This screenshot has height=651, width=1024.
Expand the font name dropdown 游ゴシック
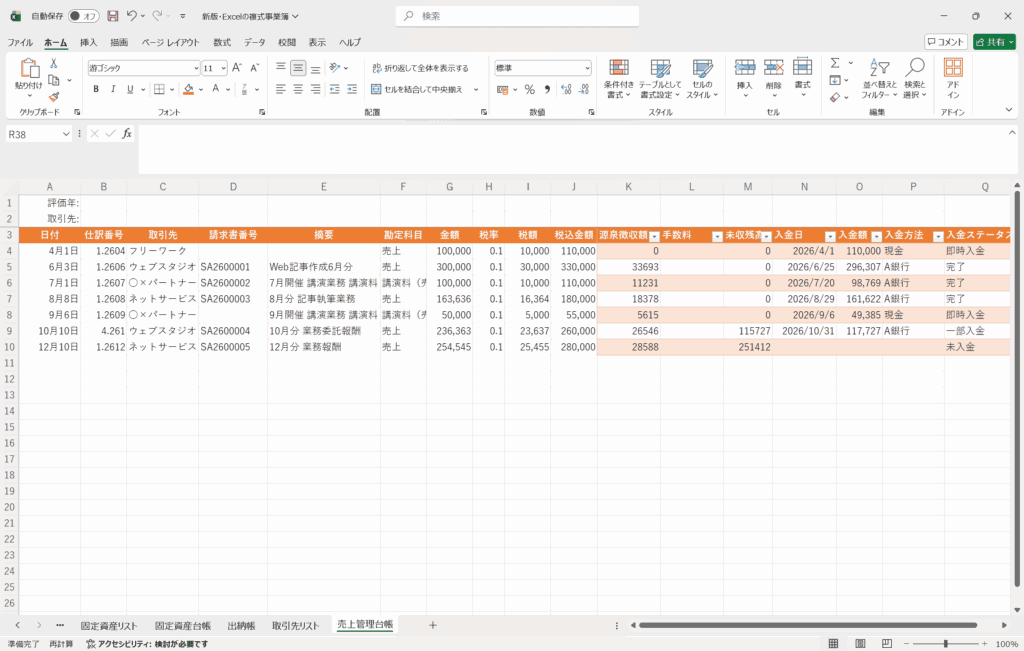196,68
